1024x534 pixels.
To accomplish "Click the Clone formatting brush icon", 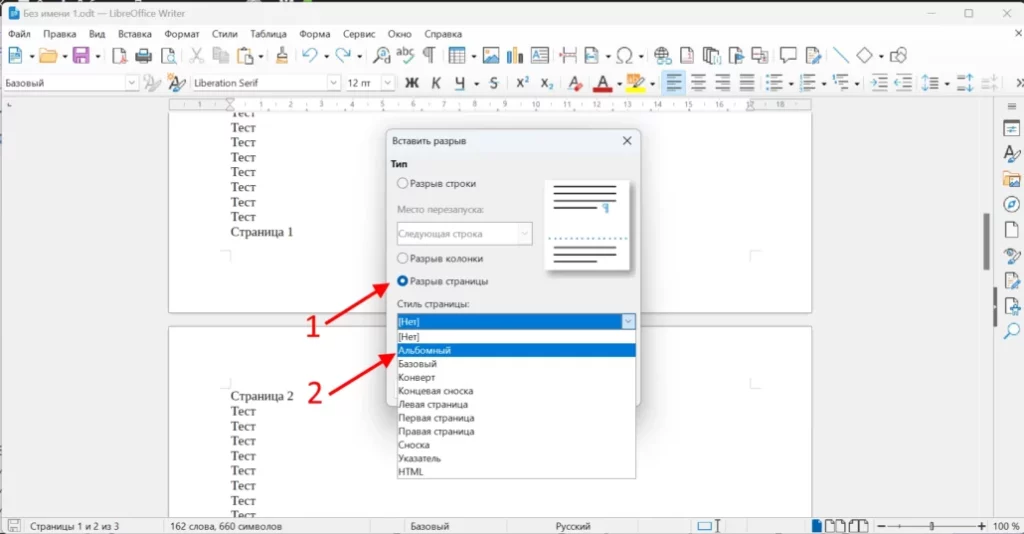I will [282, 56].
